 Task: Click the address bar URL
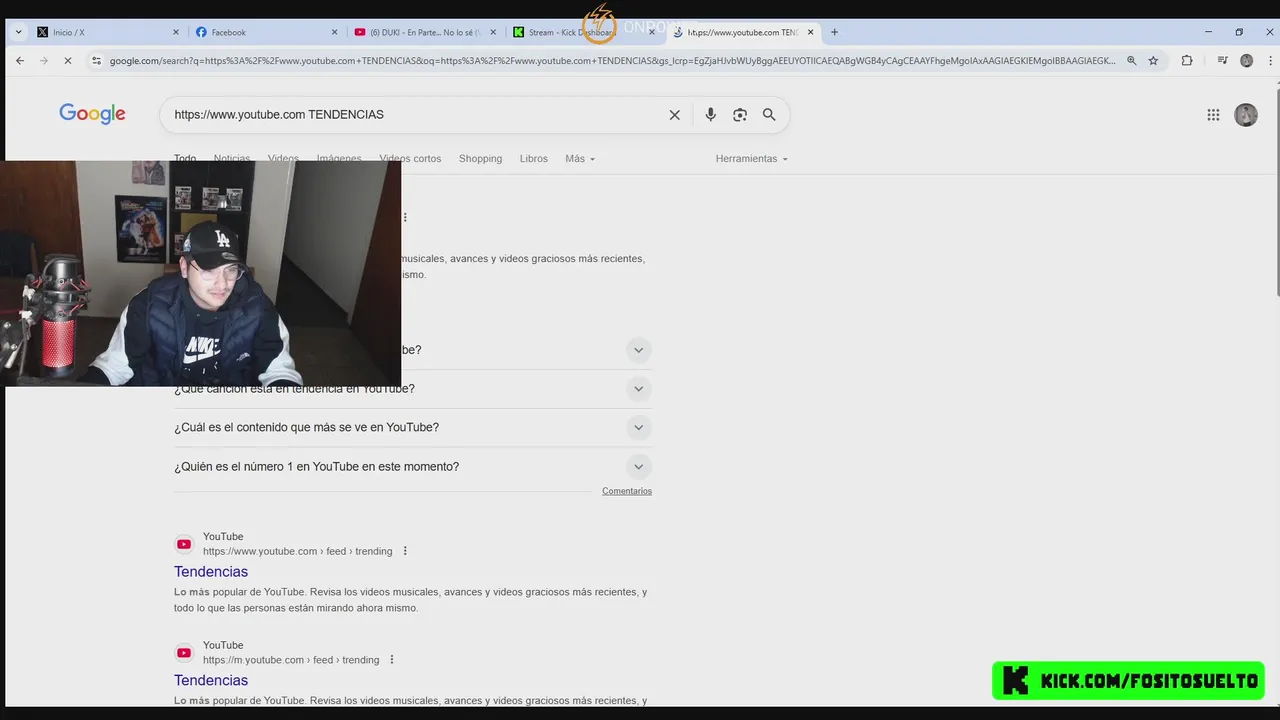612,61
